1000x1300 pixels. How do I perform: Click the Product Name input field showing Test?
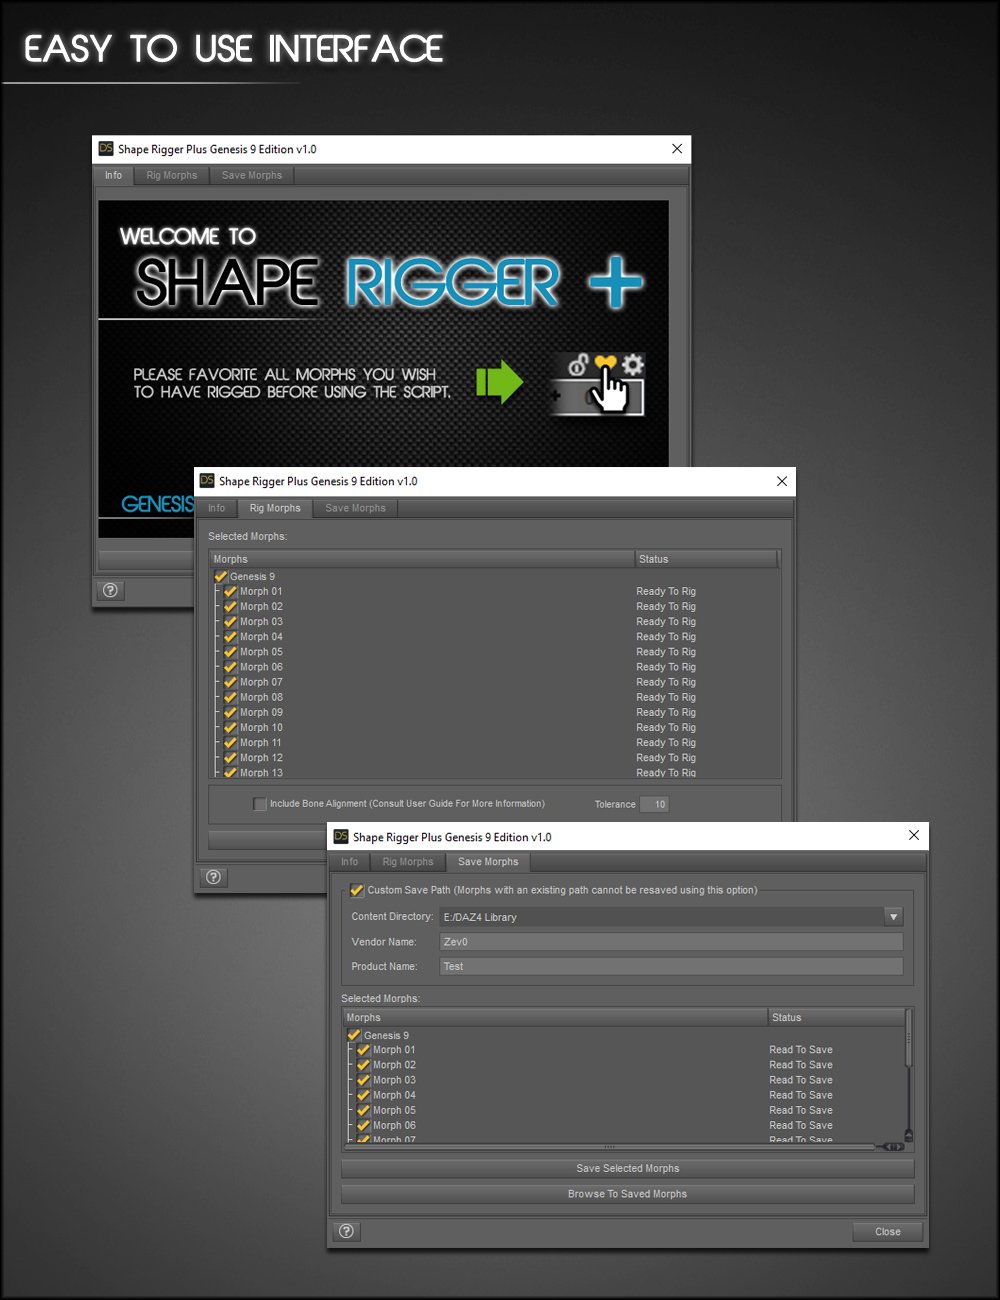point(670,966)
